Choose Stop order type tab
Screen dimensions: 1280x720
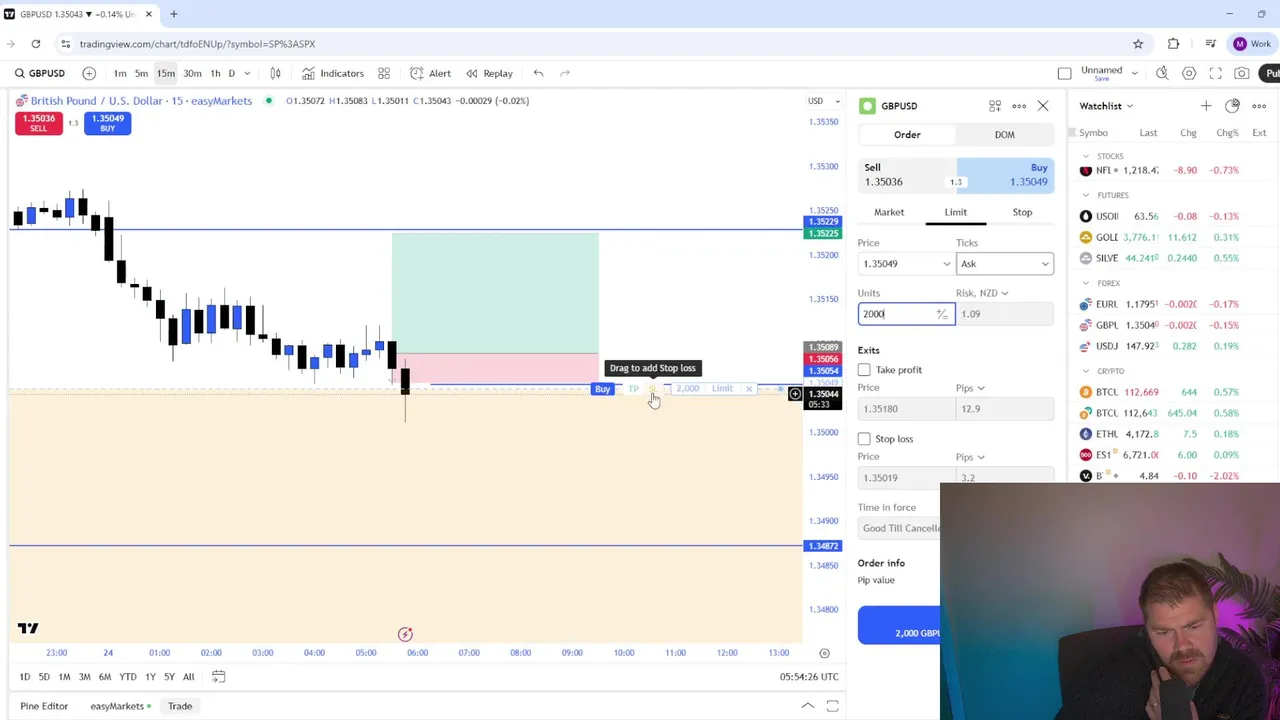[1022, 212]
